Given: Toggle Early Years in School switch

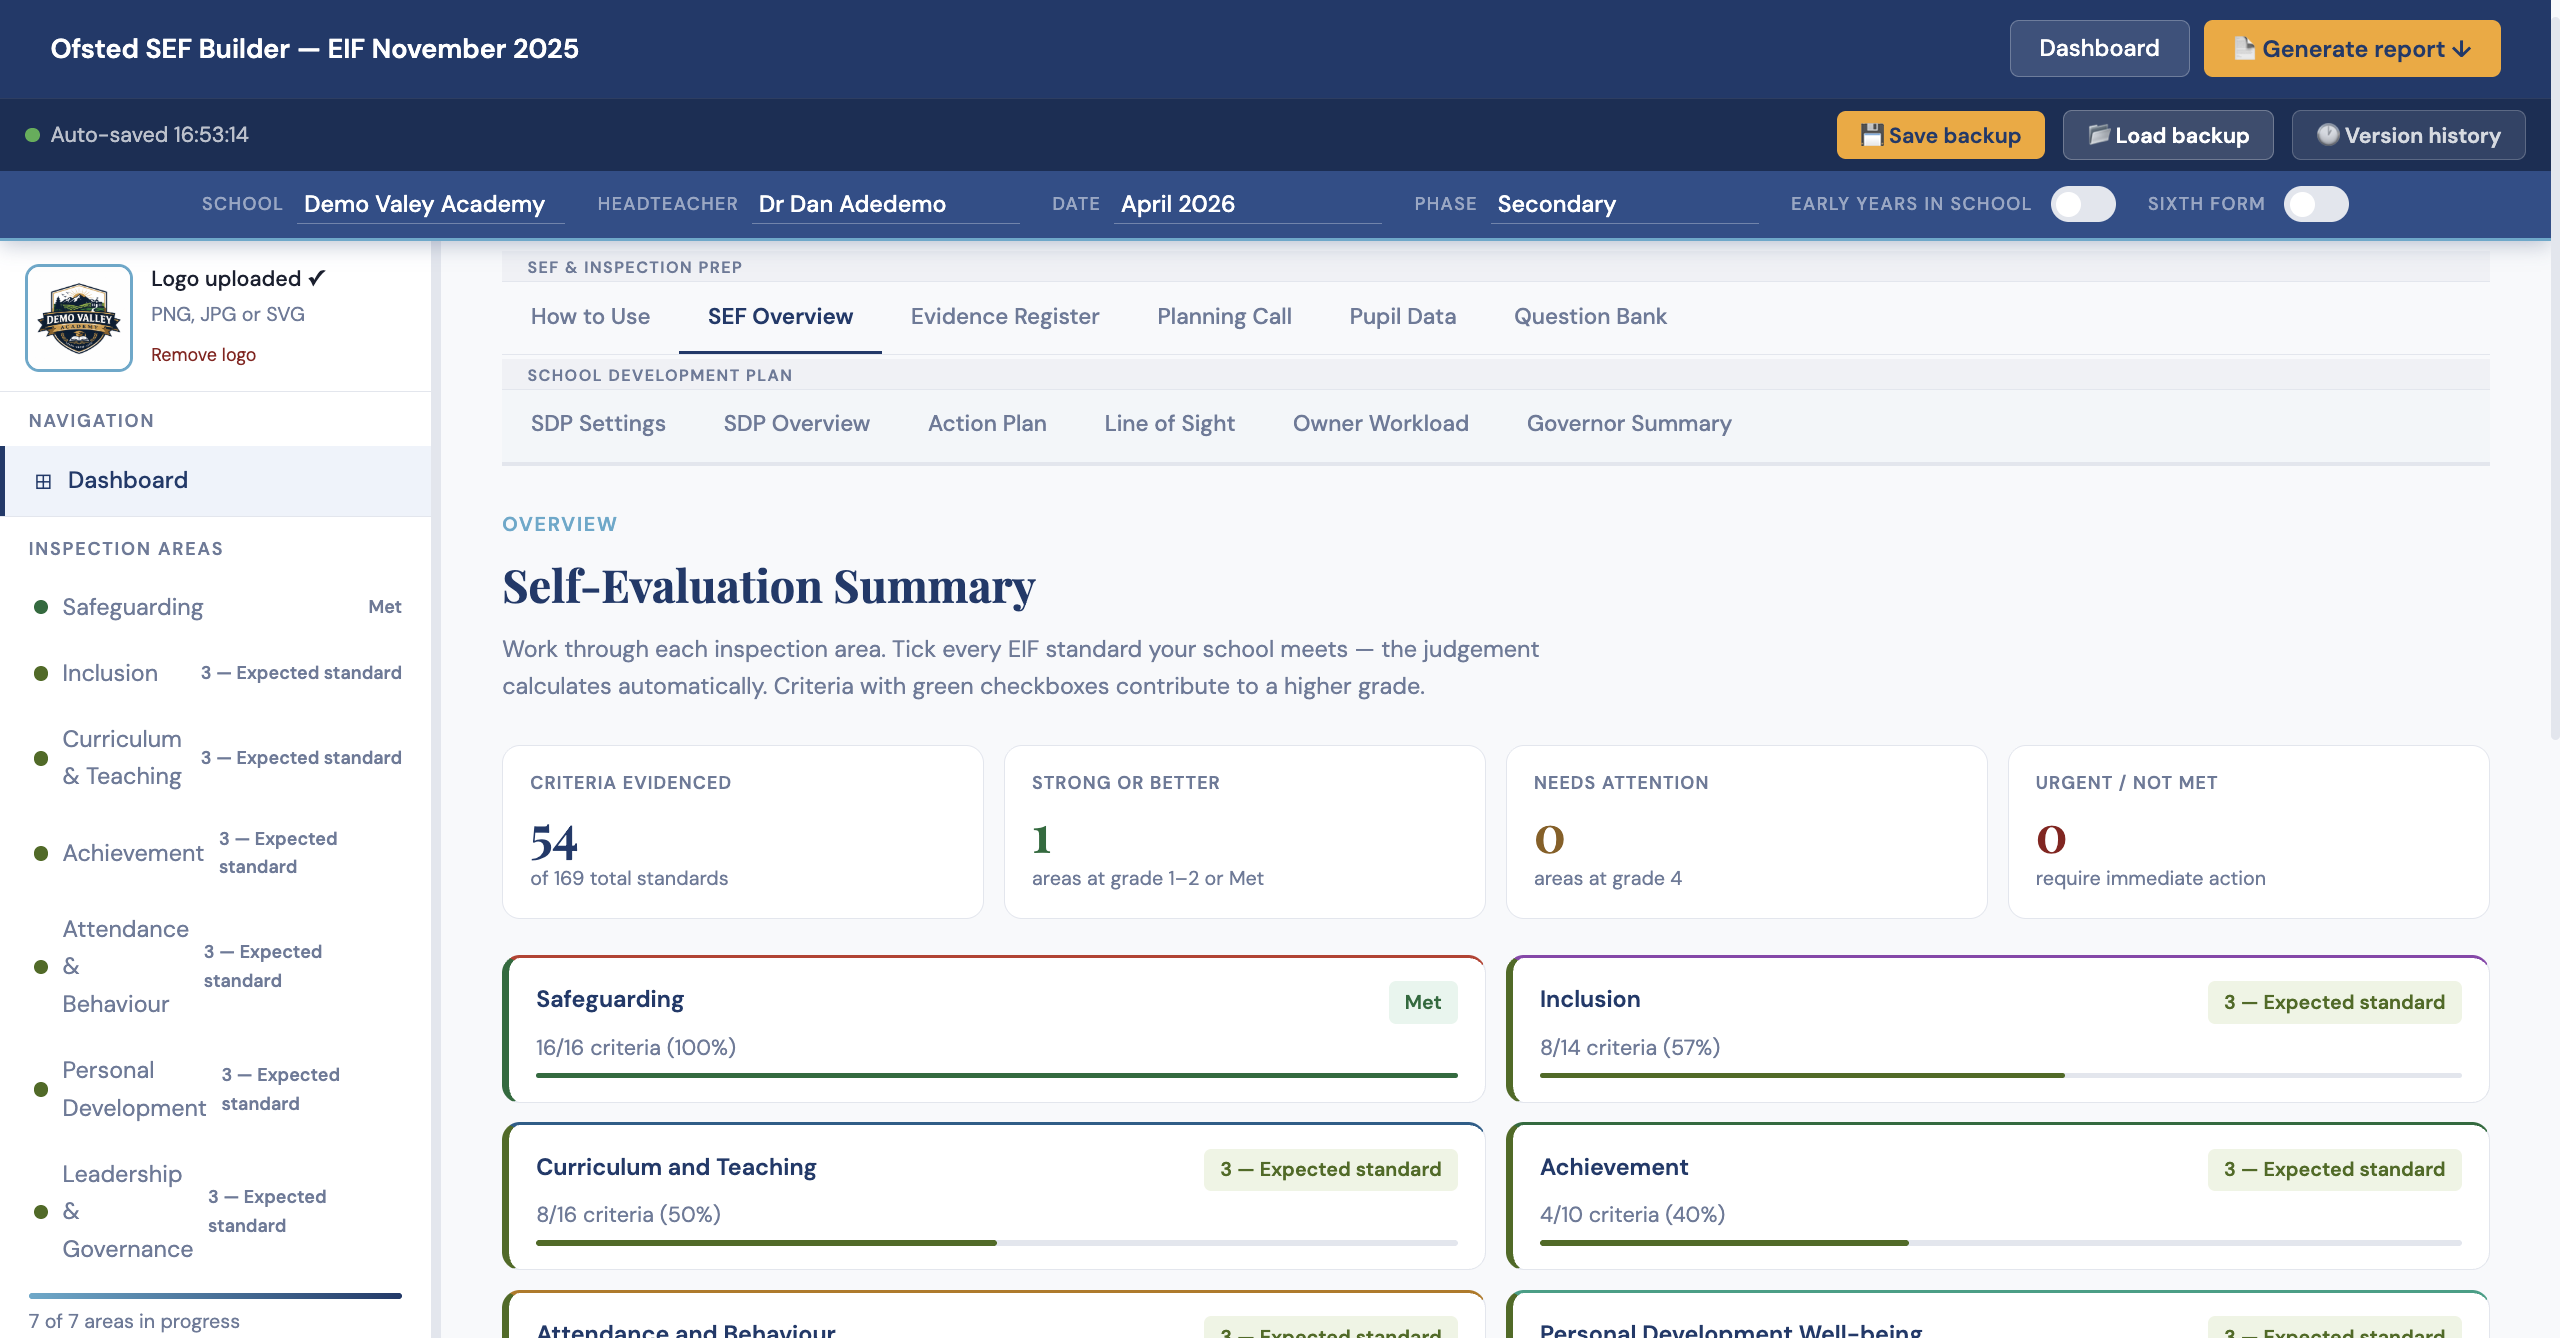Looking at the screenshot, I should point(2083,204).
